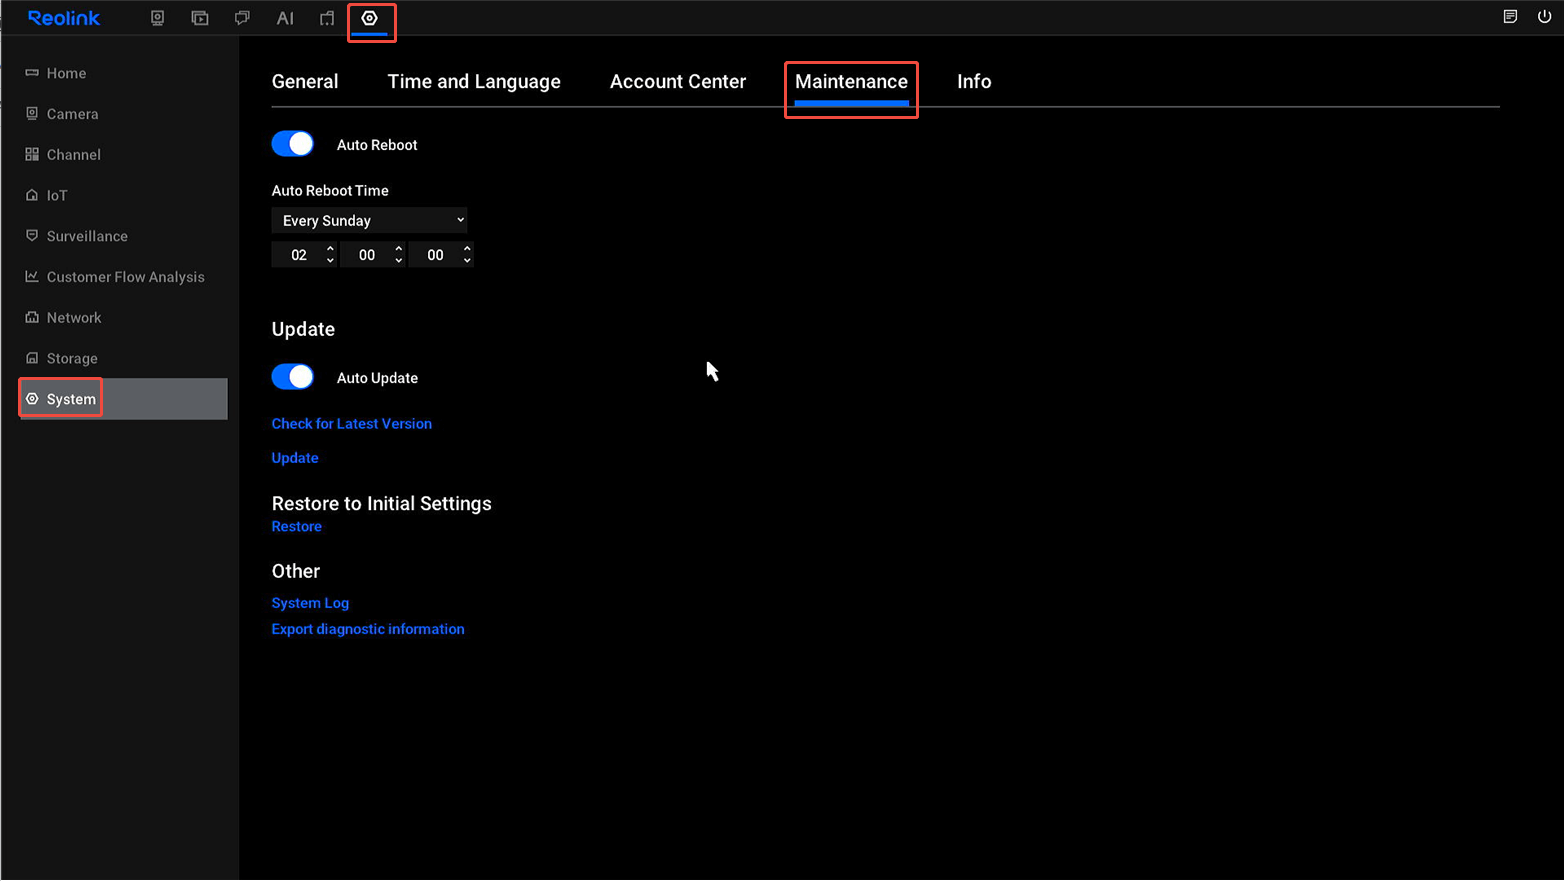The width and height of the screenshot is (1564, 881).
Task: Disable the Auto Reboot toggle
Action: click(x=293, y=144)
